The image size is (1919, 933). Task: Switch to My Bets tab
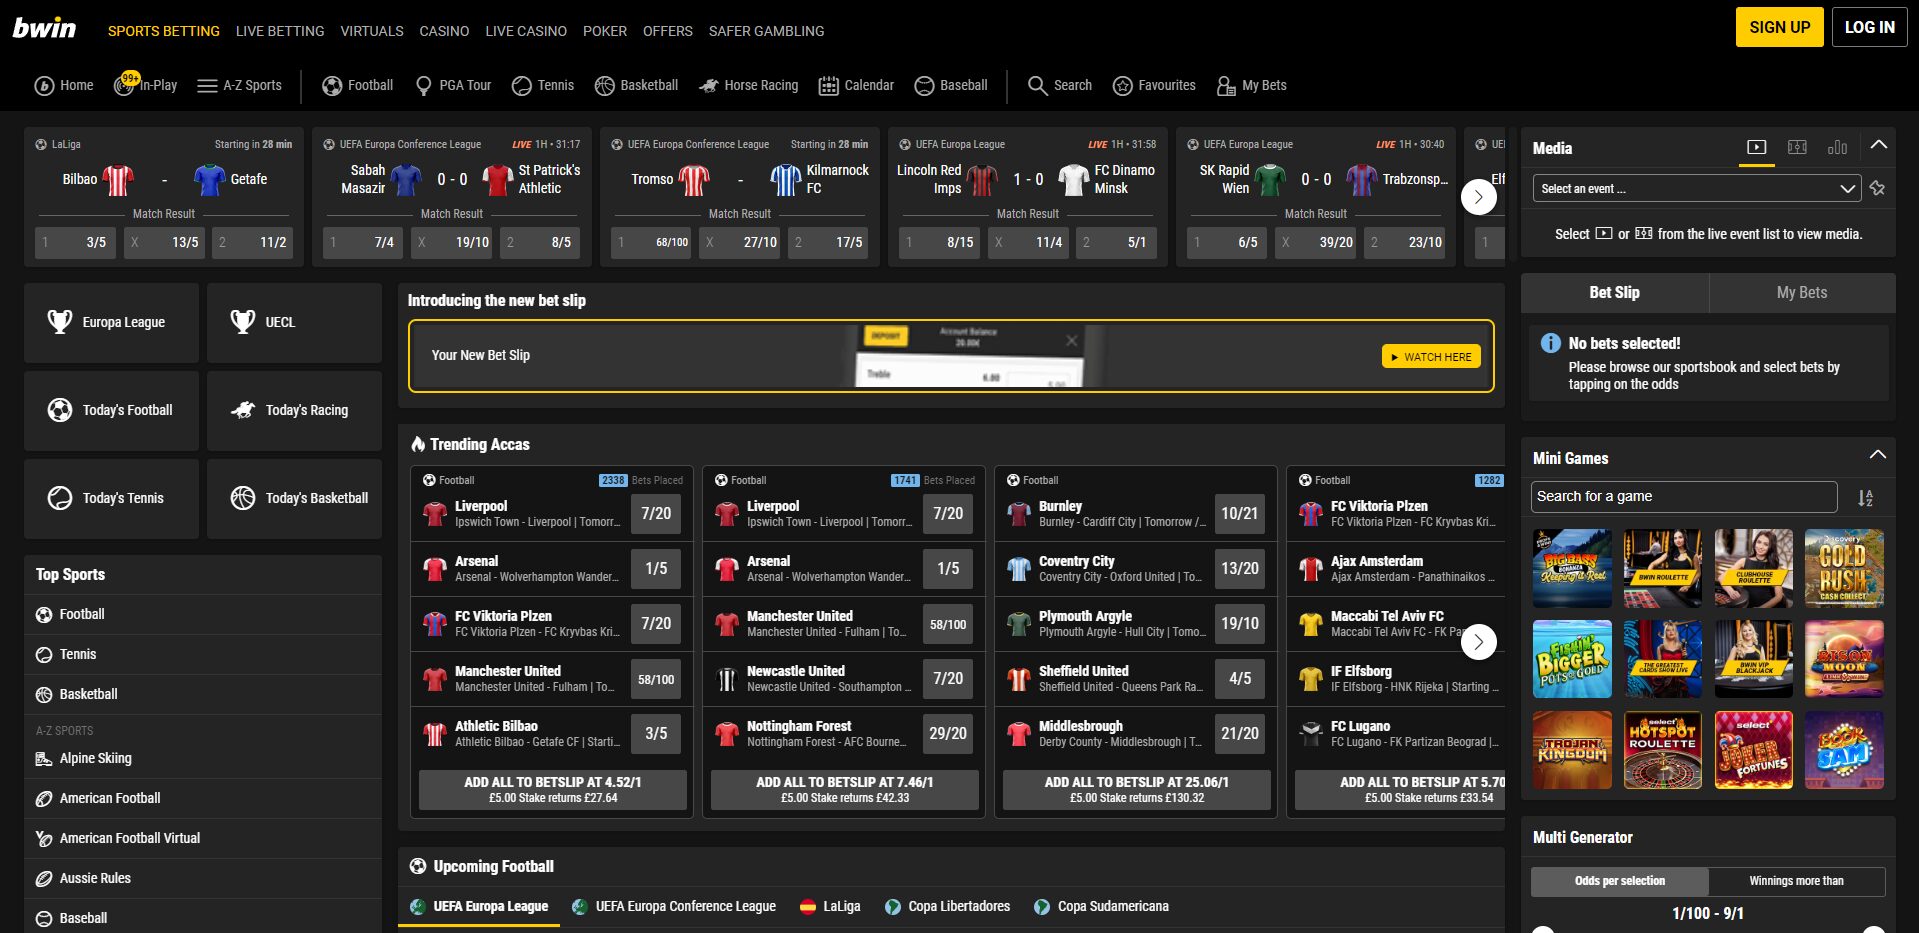(x=1802, y=293)
